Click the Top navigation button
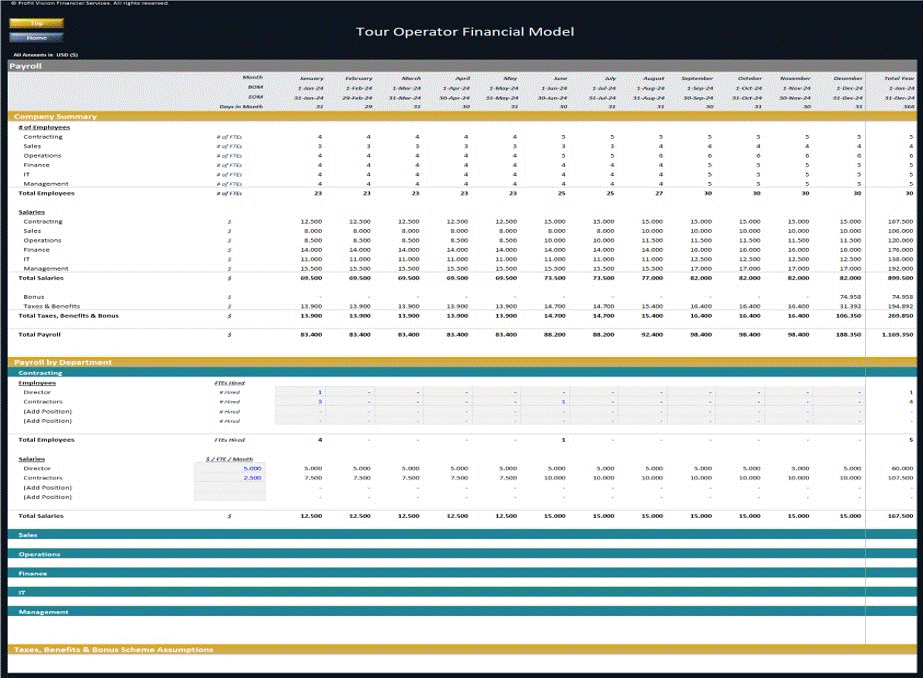923x678 pixels. pyautogui.click(x=36, y=23)
